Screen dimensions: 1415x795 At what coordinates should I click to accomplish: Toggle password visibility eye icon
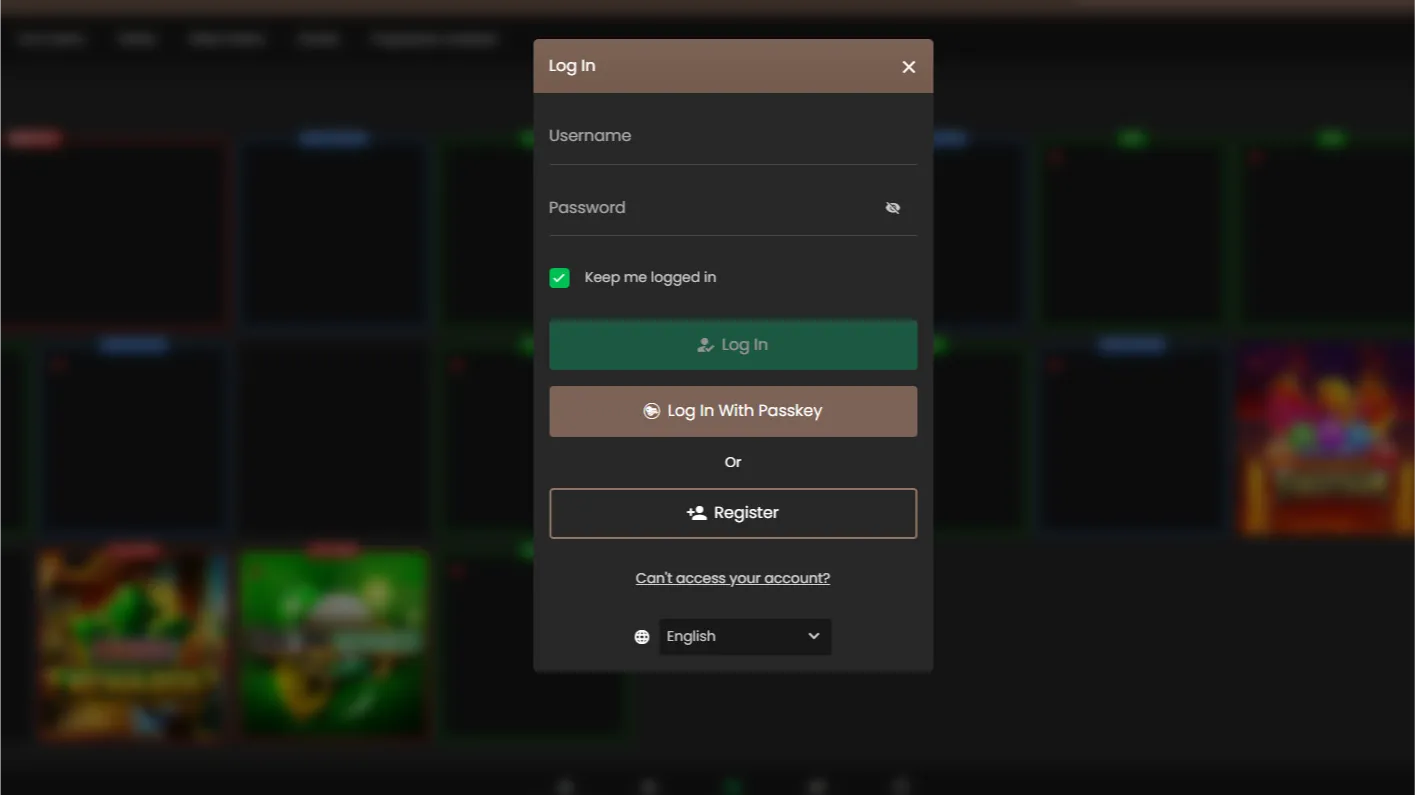click(893, 208)
